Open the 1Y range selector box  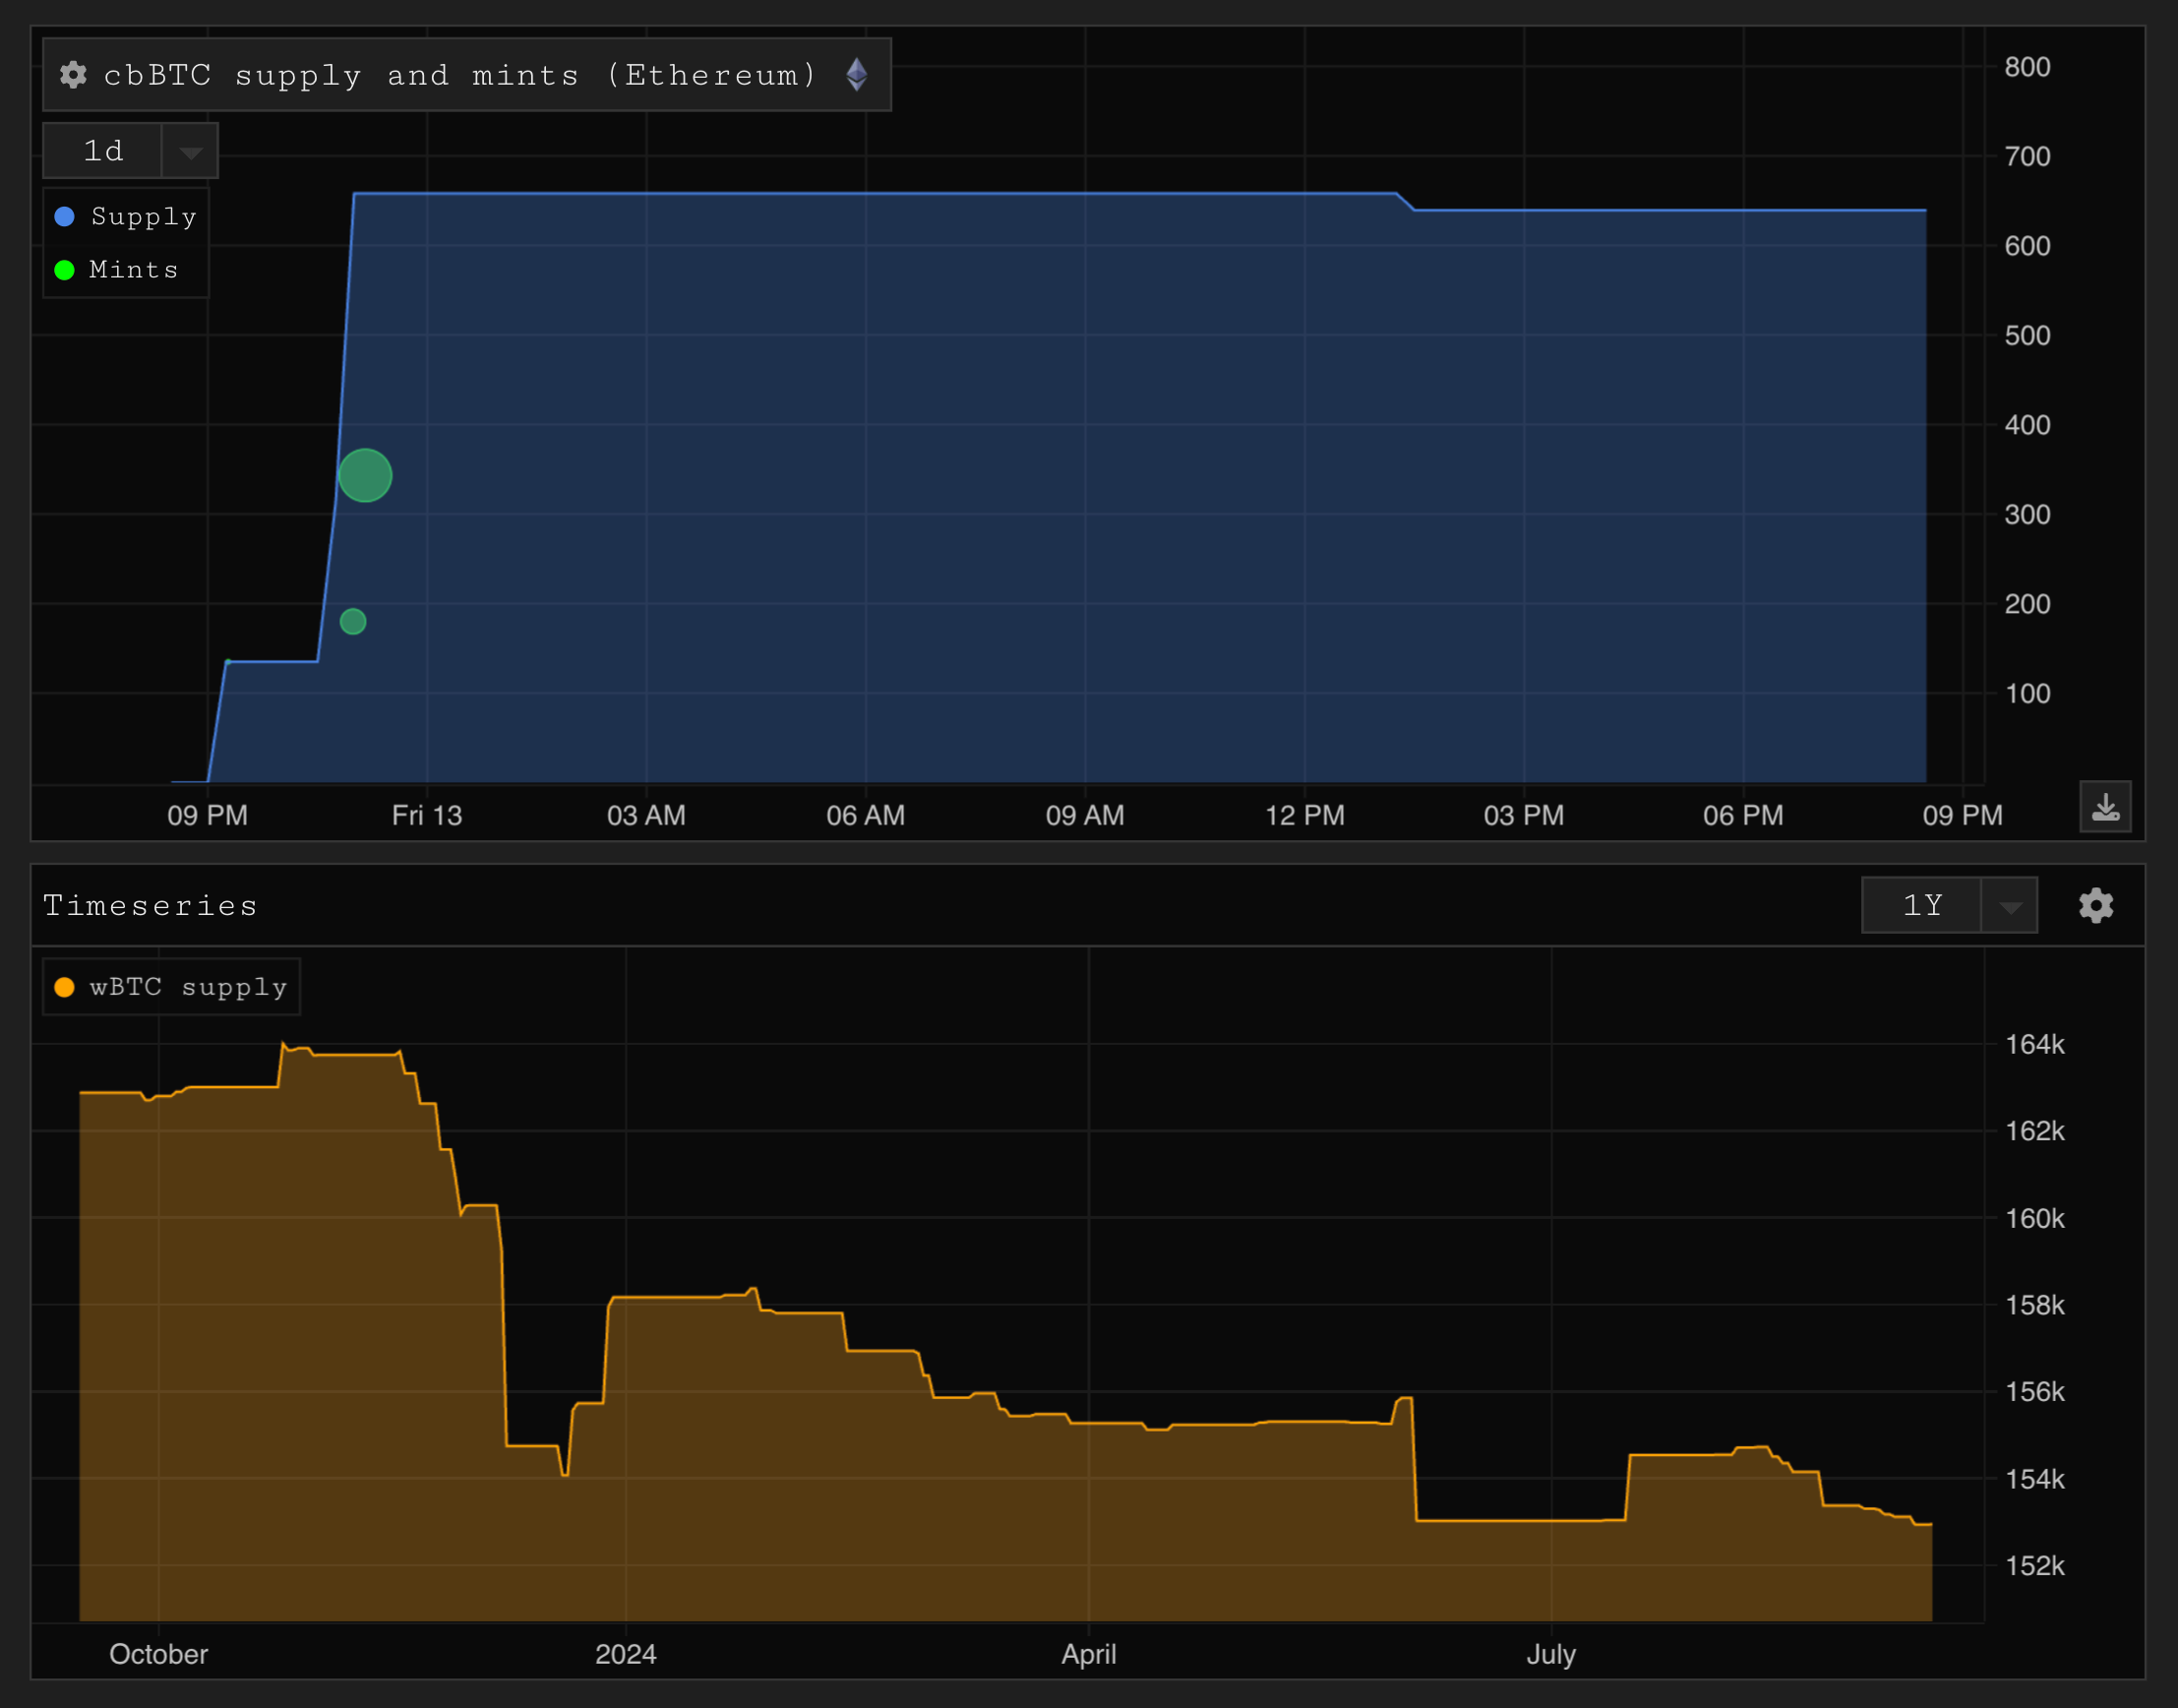tap(1921, 906)
